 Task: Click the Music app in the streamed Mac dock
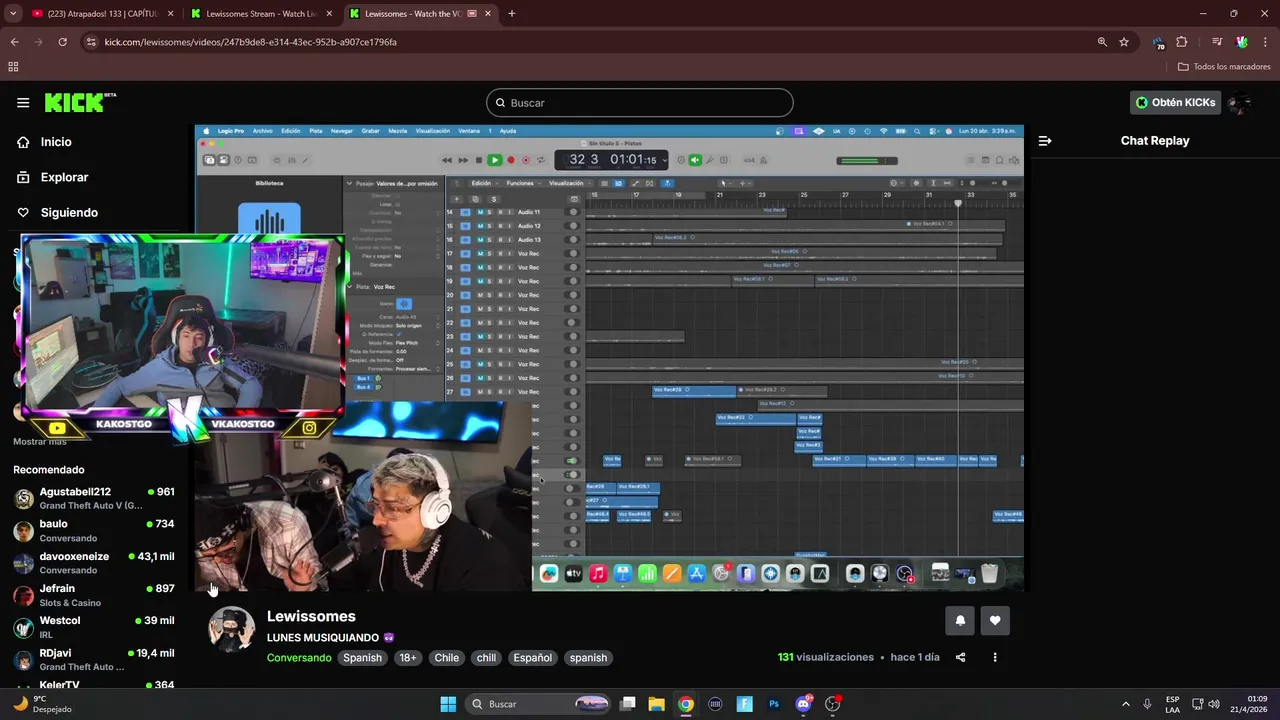click(598, 574)
